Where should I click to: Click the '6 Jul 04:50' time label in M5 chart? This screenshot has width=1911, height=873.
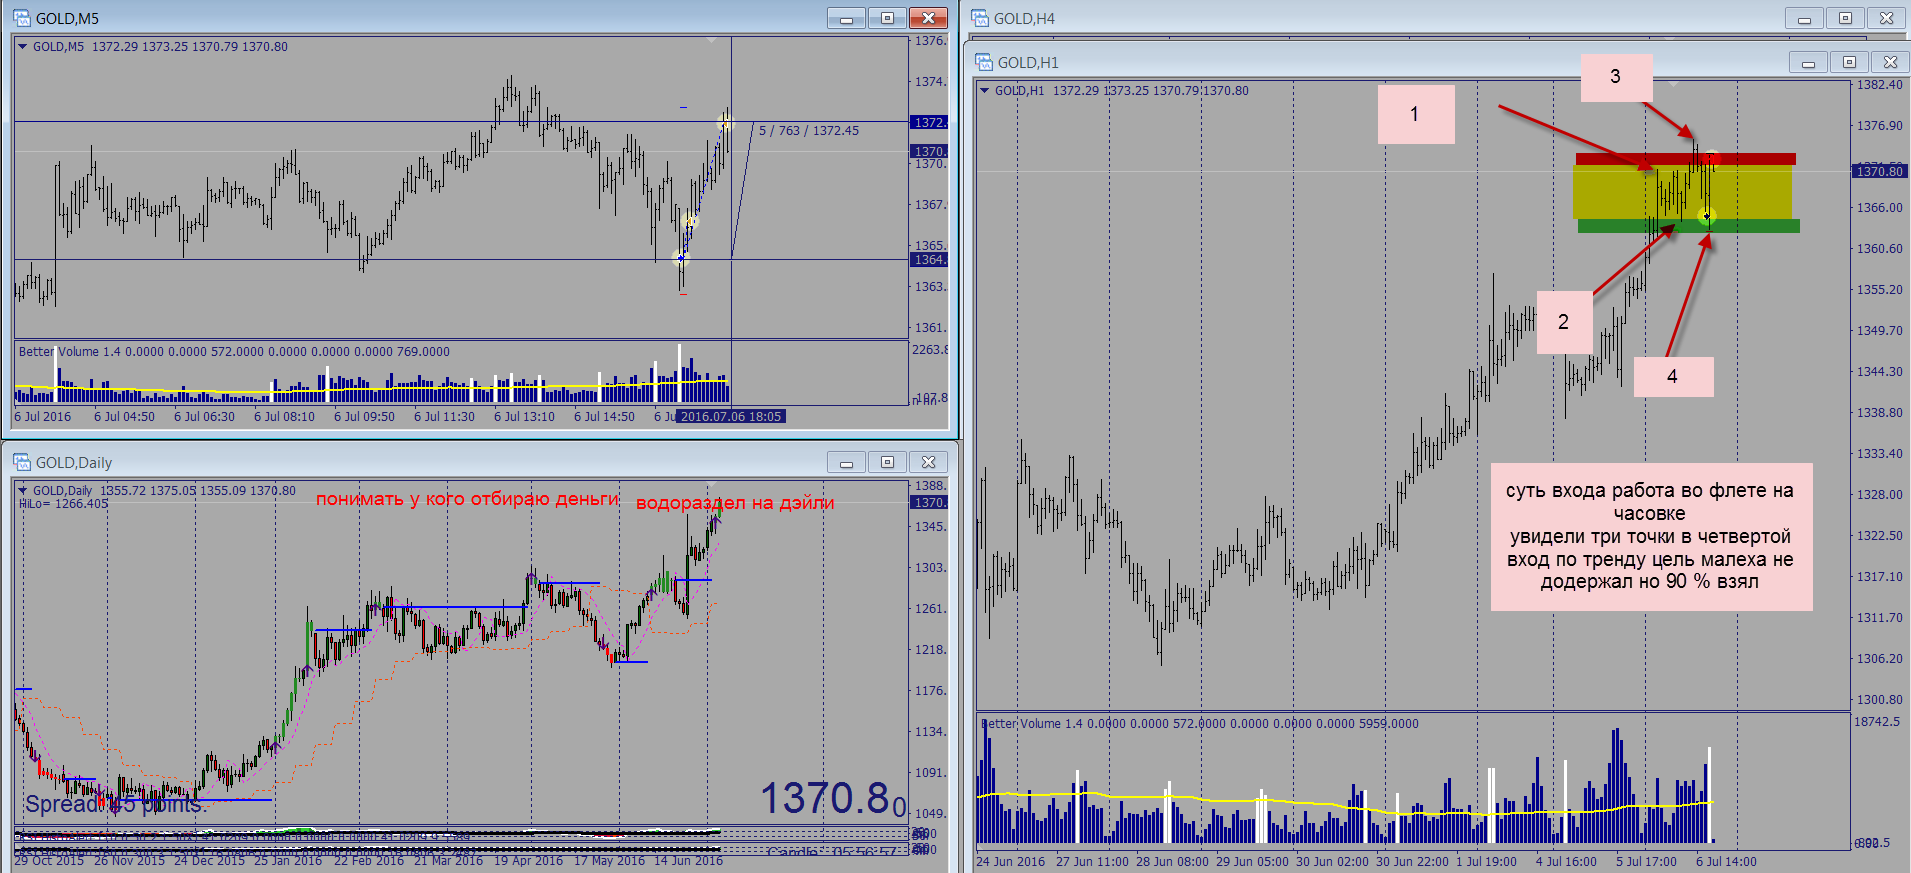point(124,417)
